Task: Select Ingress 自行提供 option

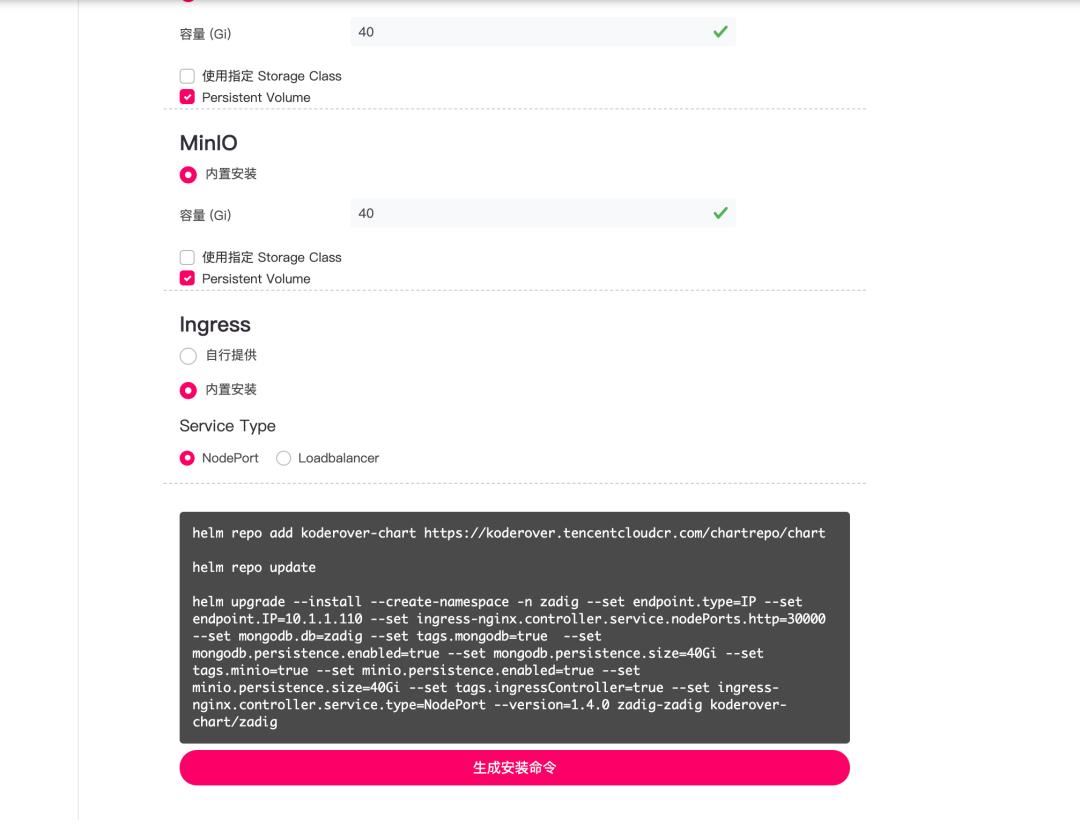Action: point(188,356)
